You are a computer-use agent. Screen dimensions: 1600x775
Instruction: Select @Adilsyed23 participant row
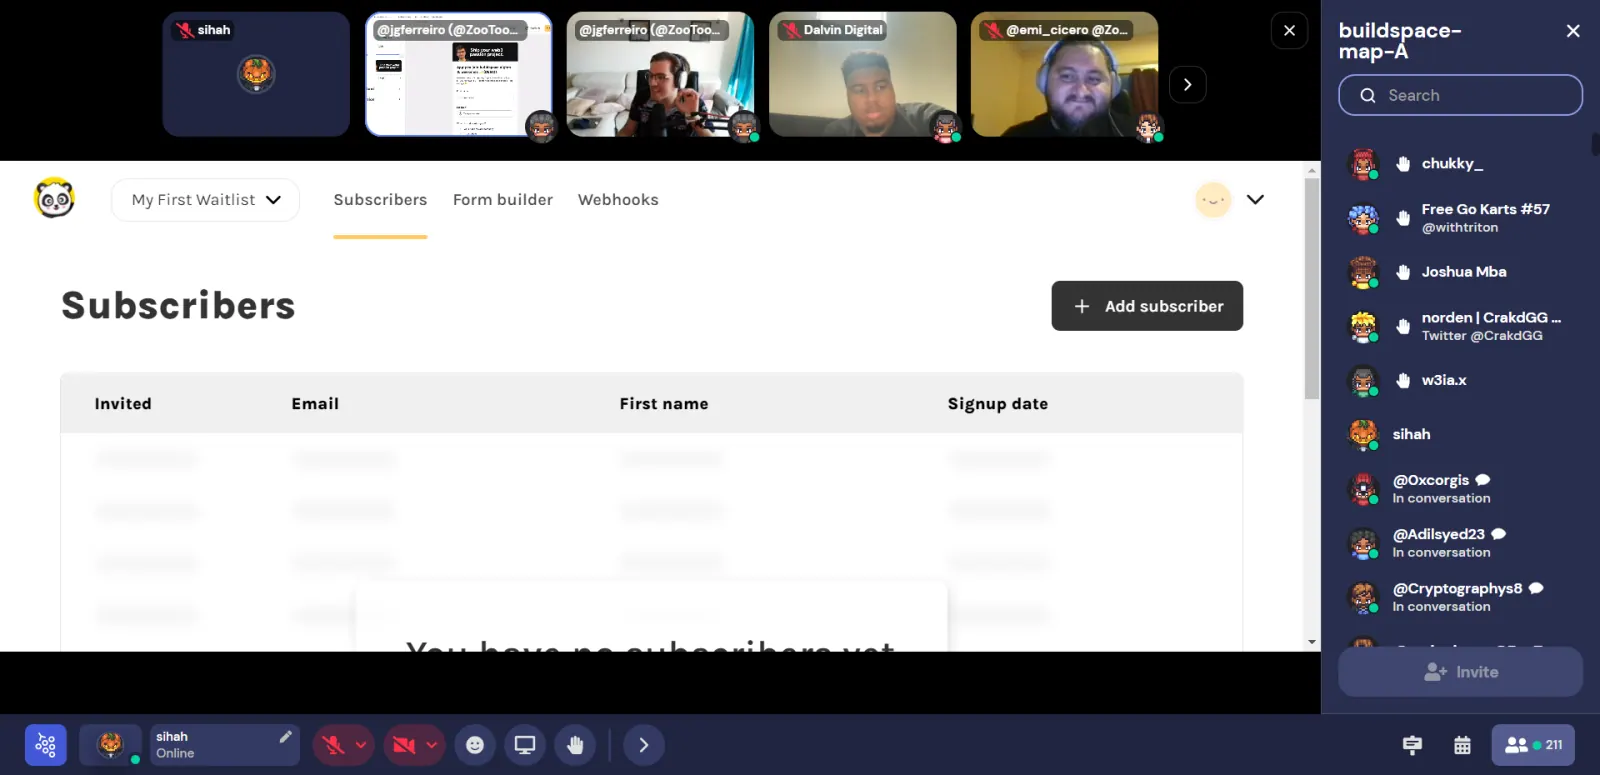[x=1460, y=543]
